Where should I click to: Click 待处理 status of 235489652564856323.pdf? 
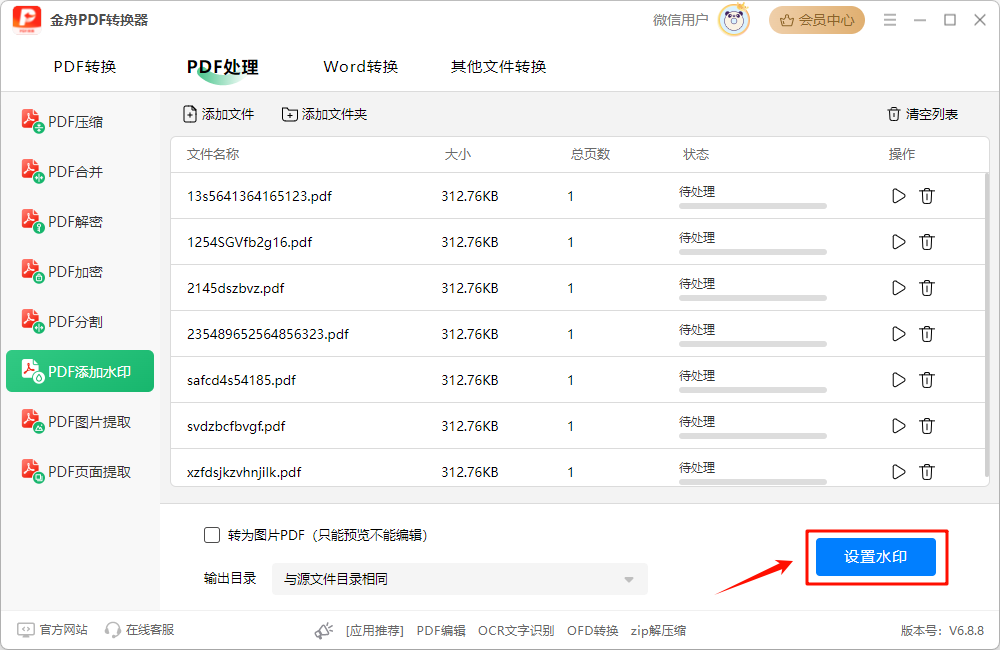pyautogui.click(x=697, y=330)
